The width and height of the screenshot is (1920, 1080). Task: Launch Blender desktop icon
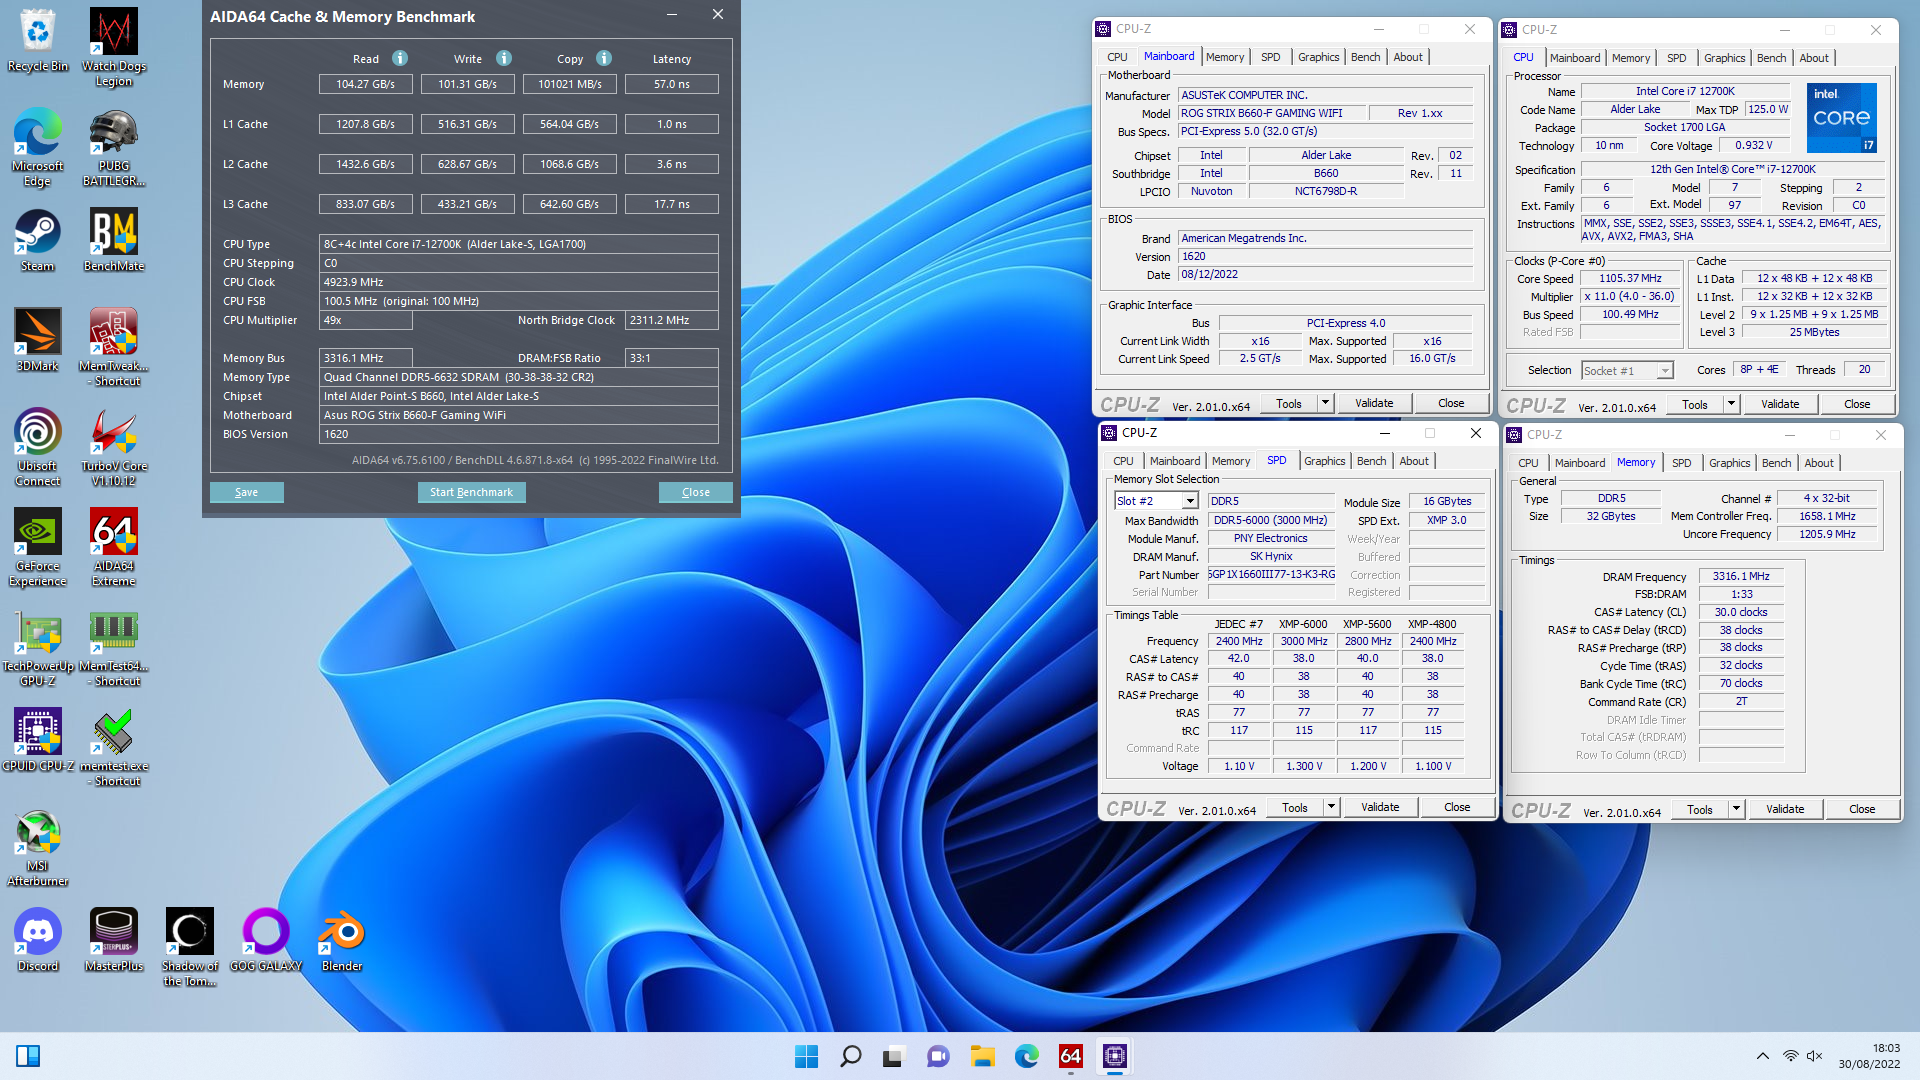[x=342, y=940]
